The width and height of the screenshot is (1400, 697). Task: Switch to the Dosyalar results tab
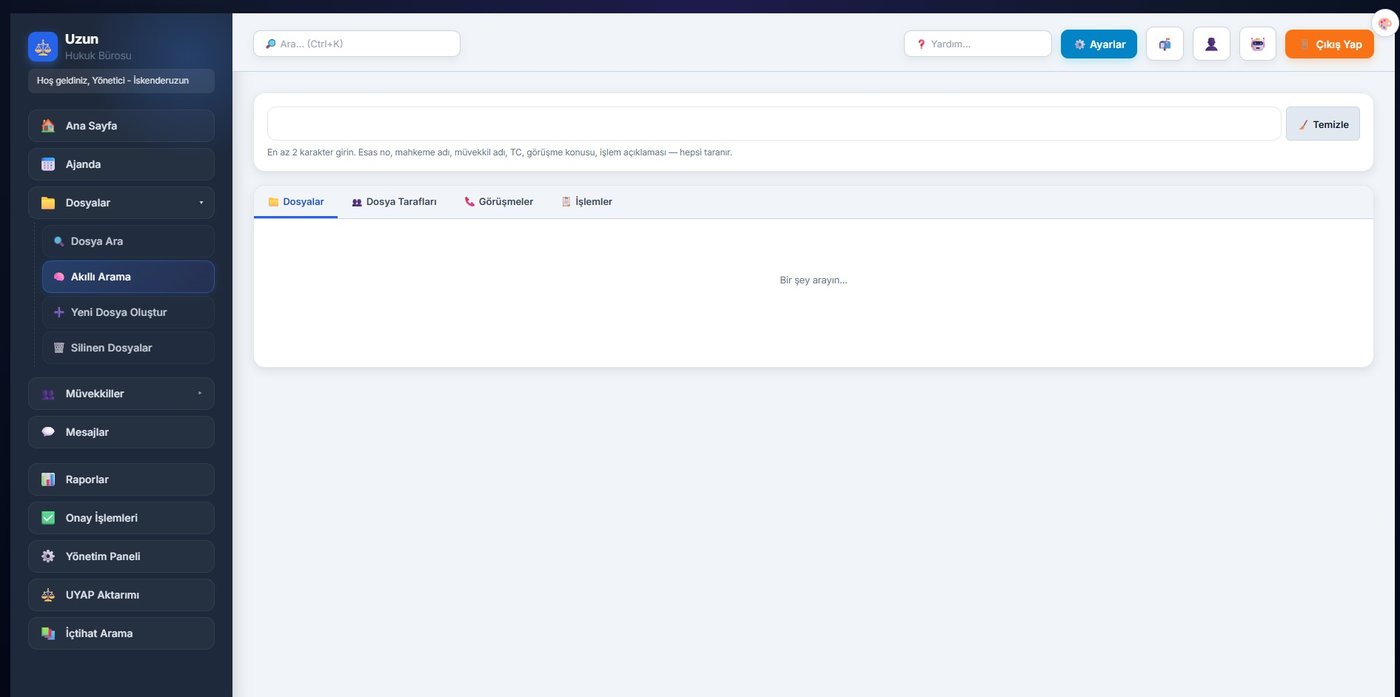tap(296, 202)
